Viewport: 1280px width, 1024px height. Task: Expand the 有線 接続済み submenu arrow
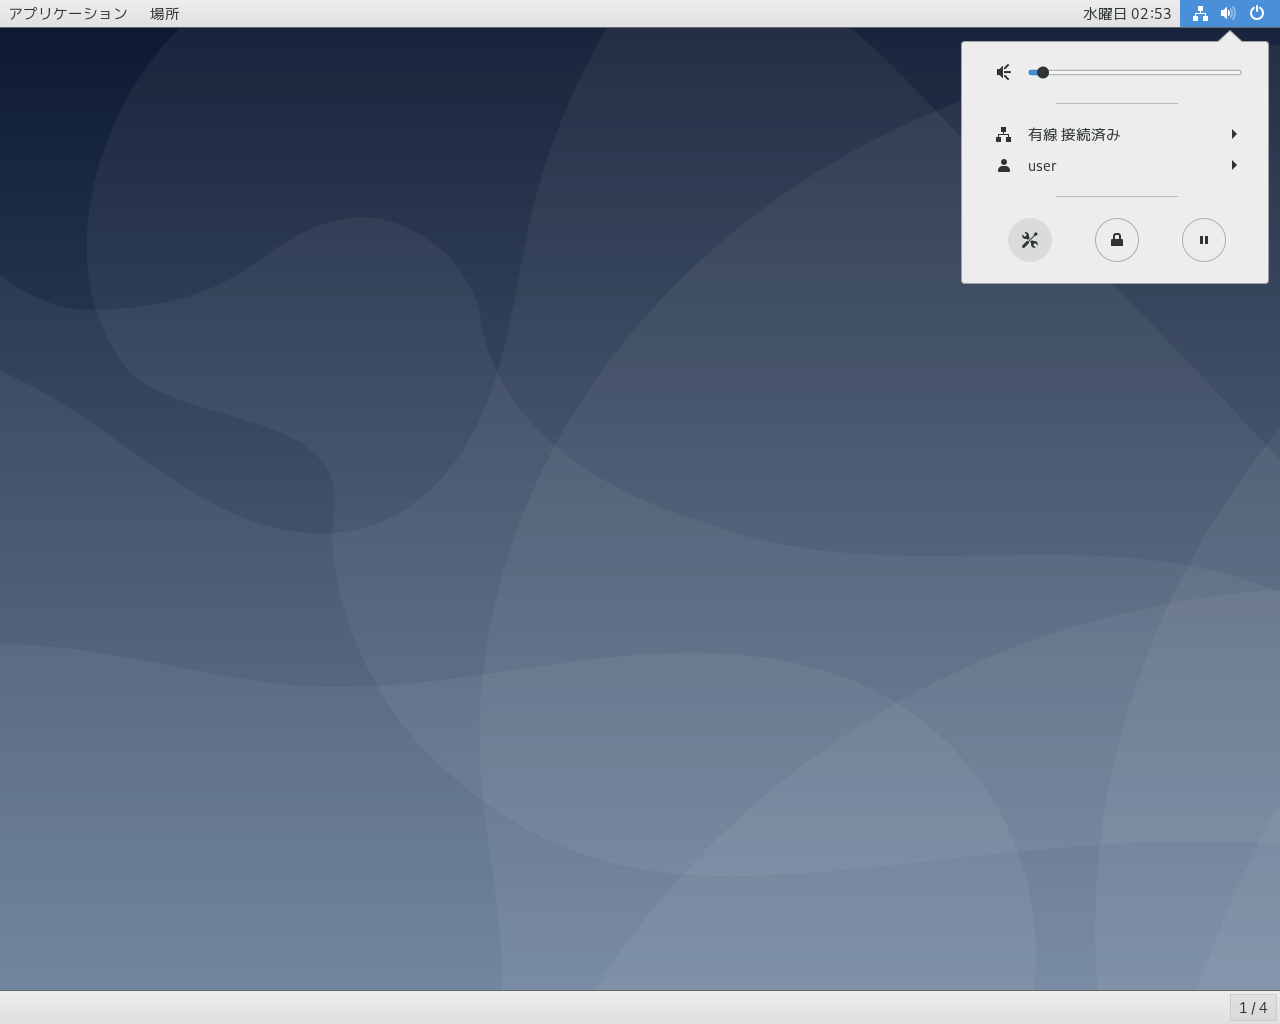click(1234, 134)
